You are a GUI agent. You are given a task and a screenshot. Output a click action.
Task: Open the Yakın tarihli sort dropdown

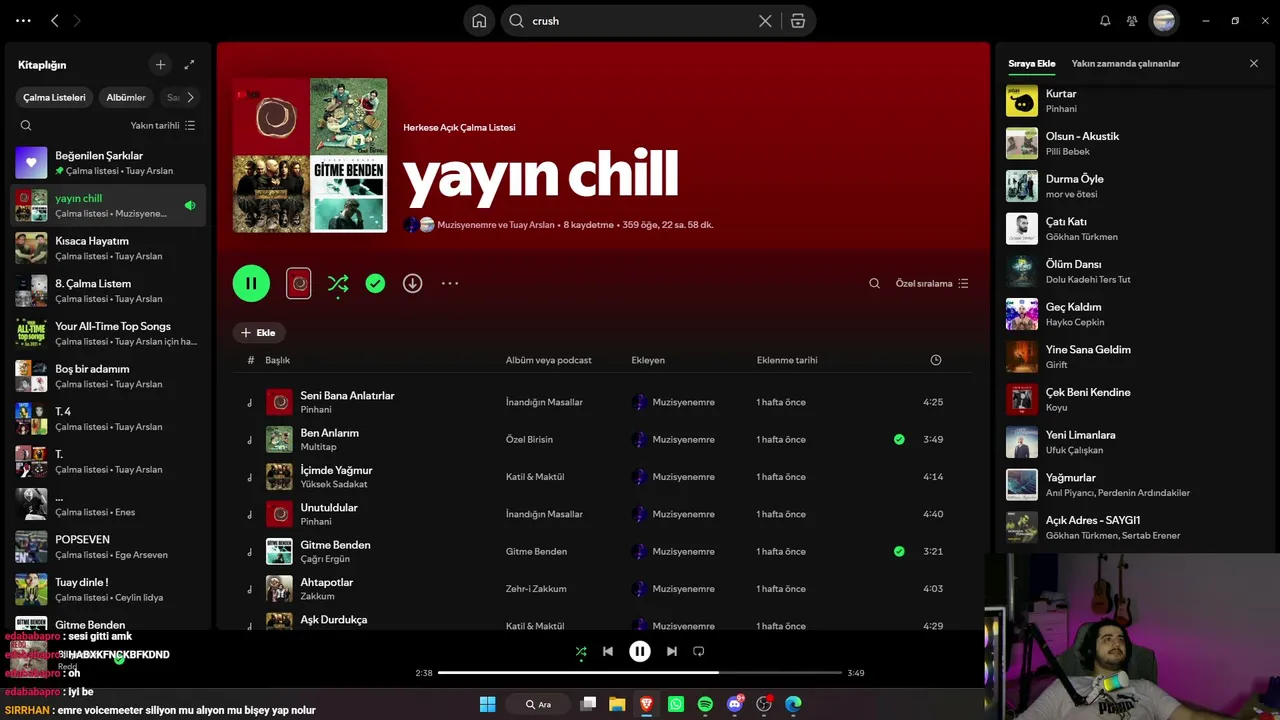163,126
